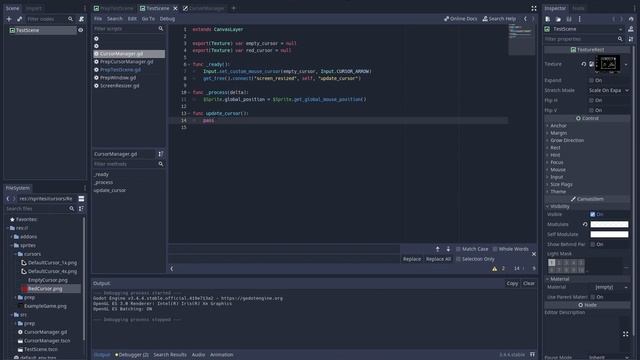
Task: Find previous match up arrow
Action: 438,249
